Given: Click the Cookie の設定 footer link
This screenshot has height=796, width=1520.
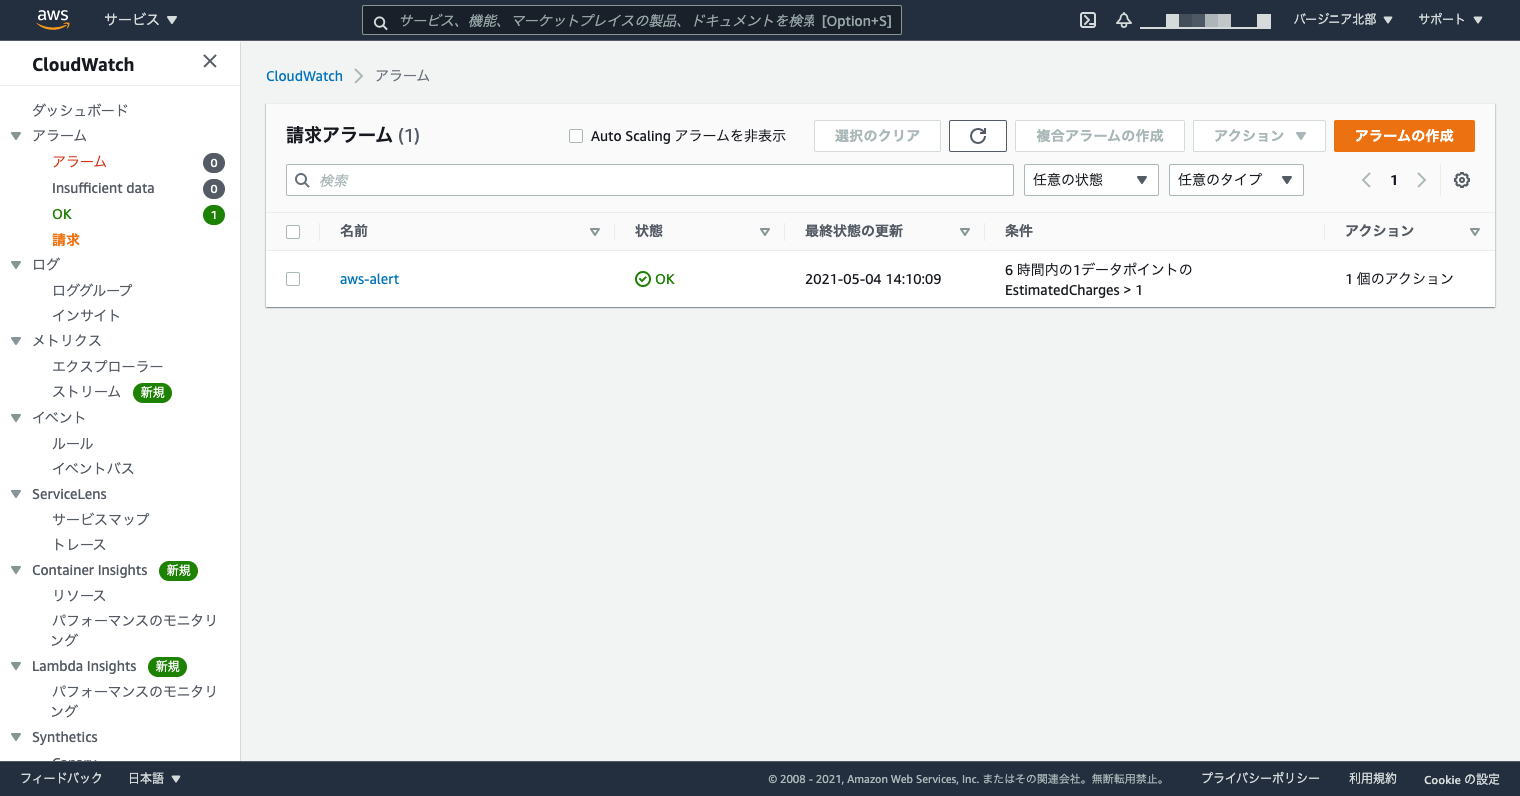Looking at the screenshot, I should (1462, 779).
